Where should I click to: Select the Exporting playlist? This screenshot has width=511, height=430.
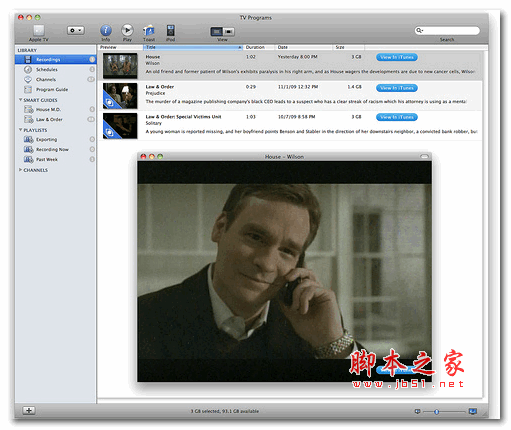point(56,139)
